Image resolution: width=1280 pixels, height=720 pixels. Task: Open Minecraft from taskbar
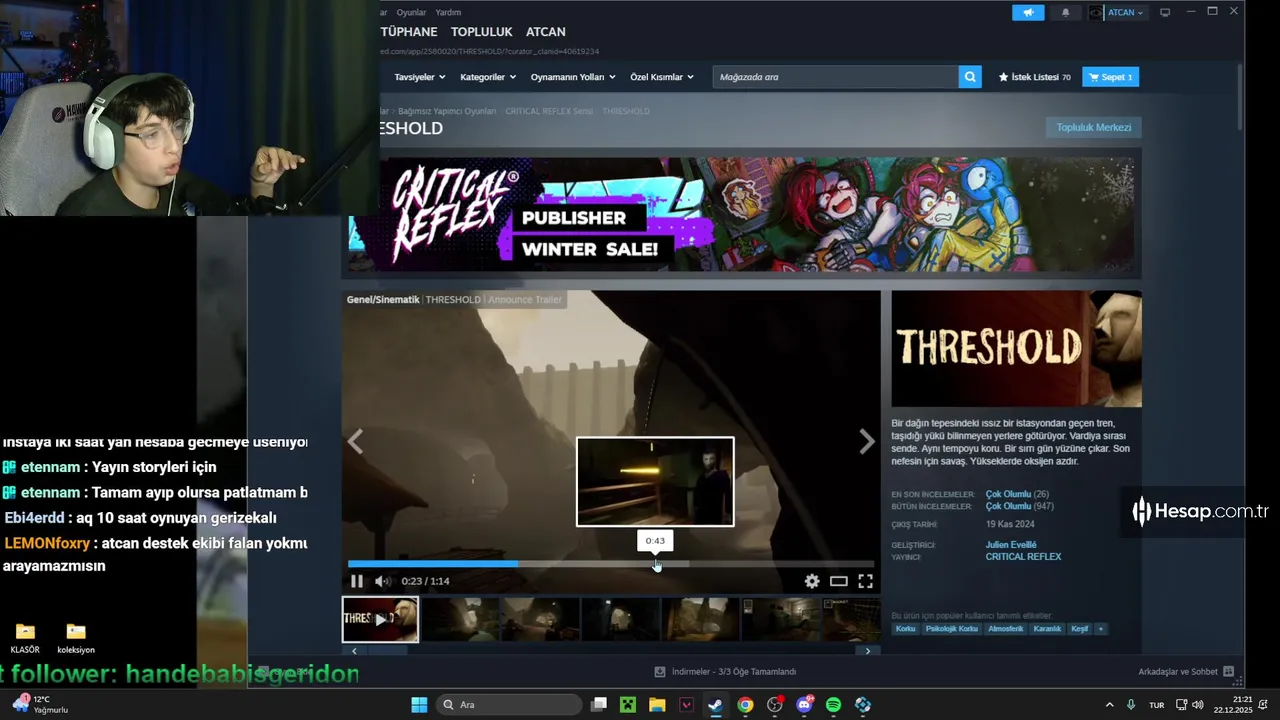click(x=627, y=705)
